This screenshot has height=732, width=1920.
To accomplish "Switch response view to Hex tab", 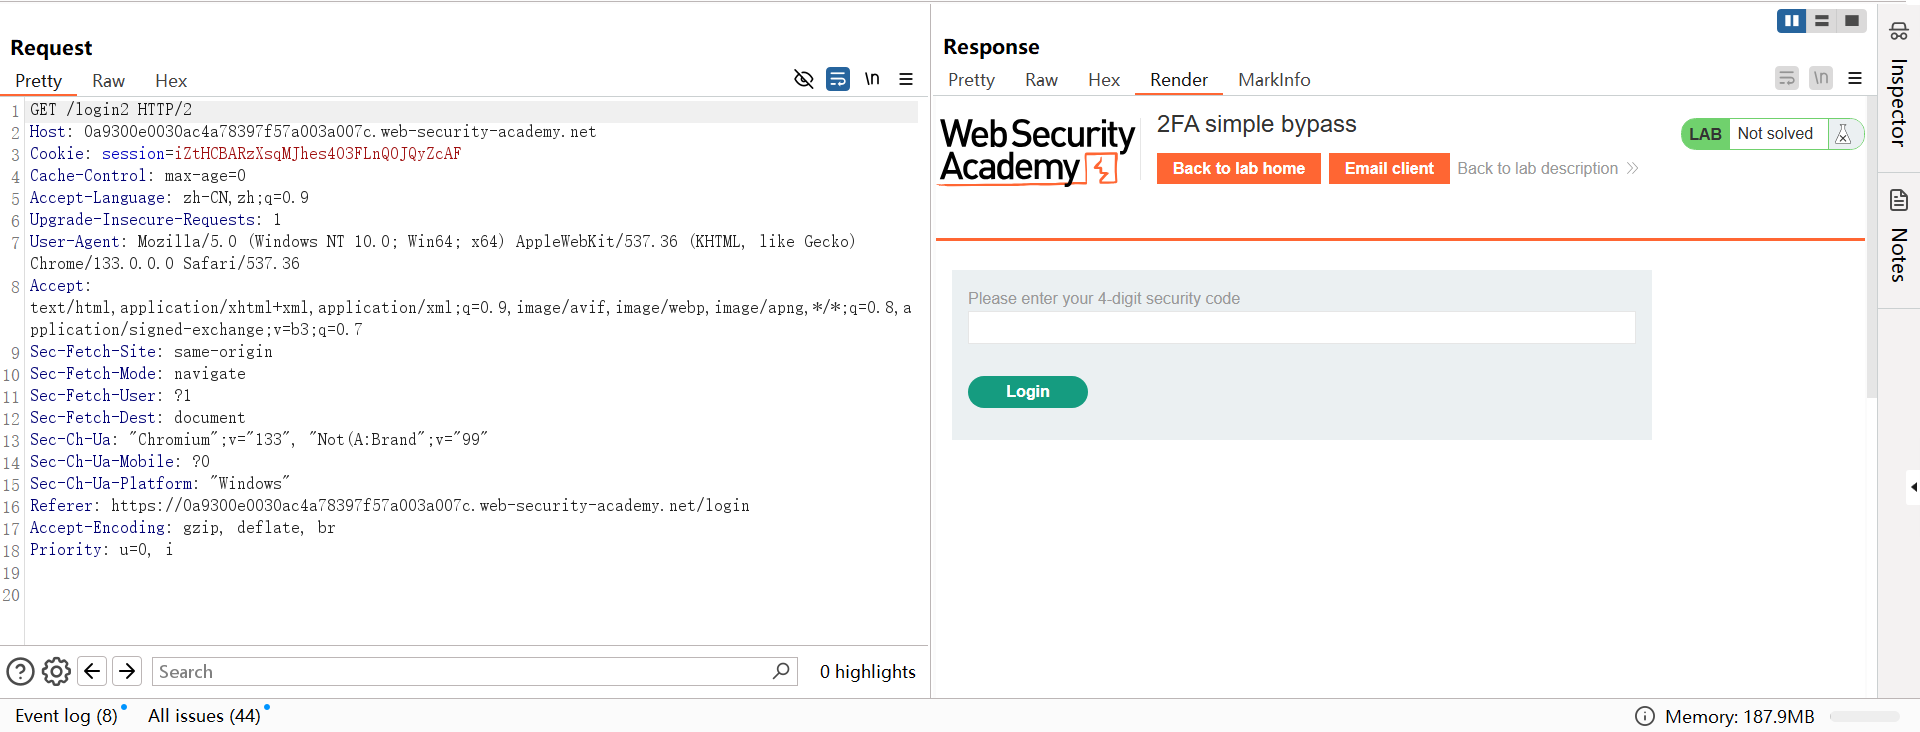I will point(1103,80).
